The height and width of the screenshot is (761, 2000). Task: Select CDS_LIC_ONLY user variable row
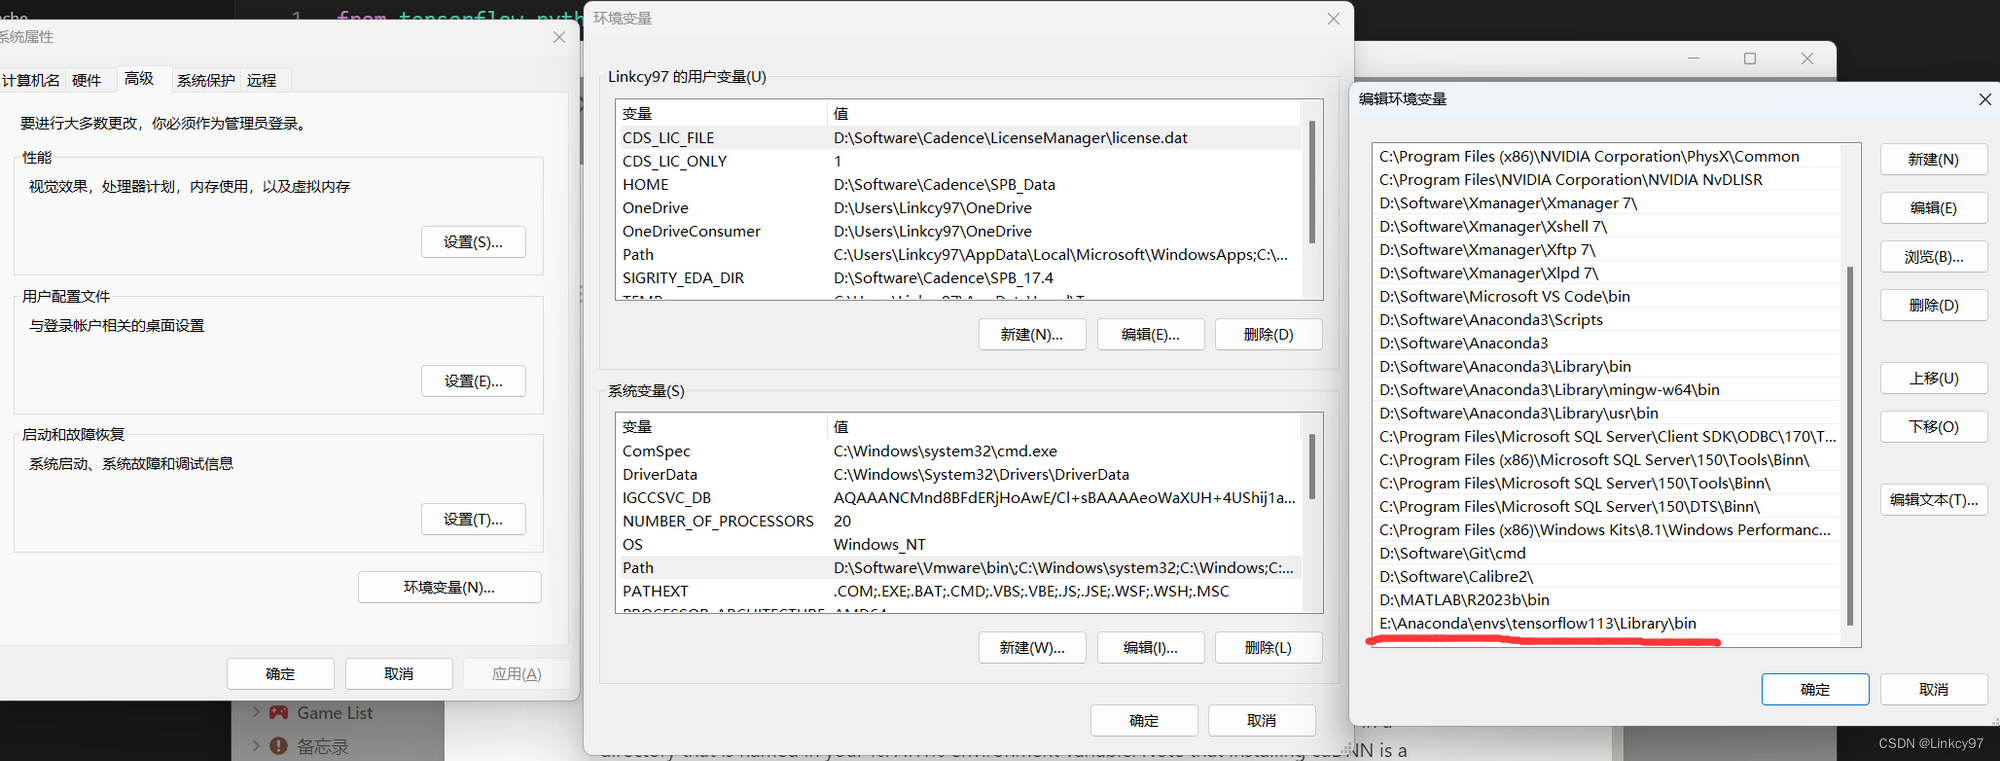pos(959,161)
